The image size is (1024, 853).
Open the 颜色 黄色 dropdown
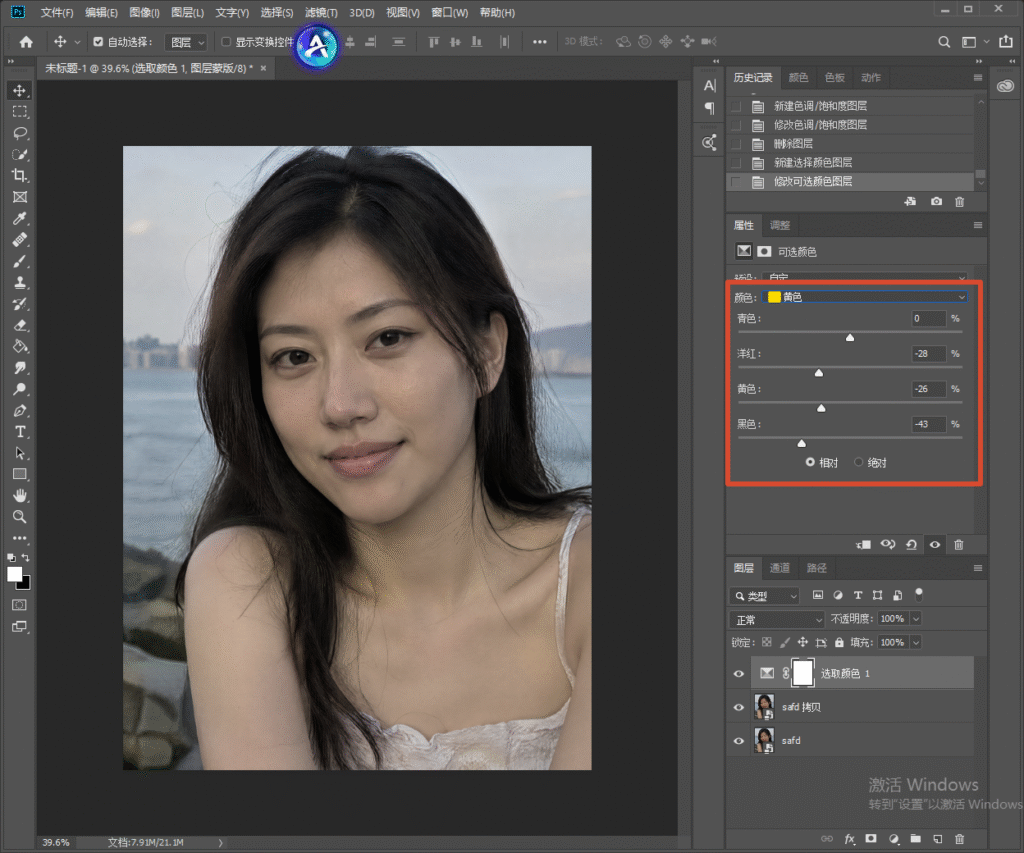point(865,297)
